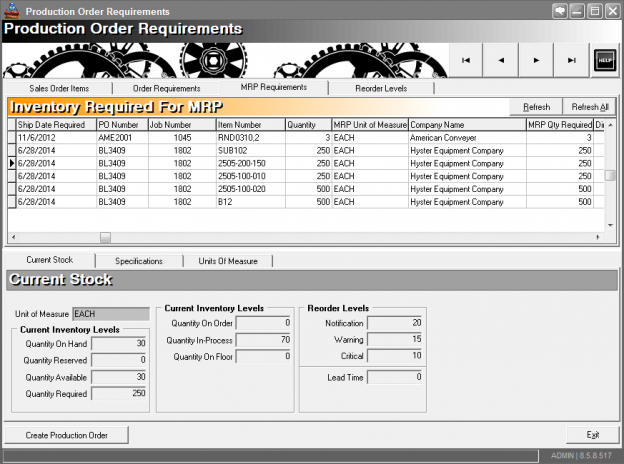
Task: Click American Conveyer company cell
Action: (x=467, y=138)
